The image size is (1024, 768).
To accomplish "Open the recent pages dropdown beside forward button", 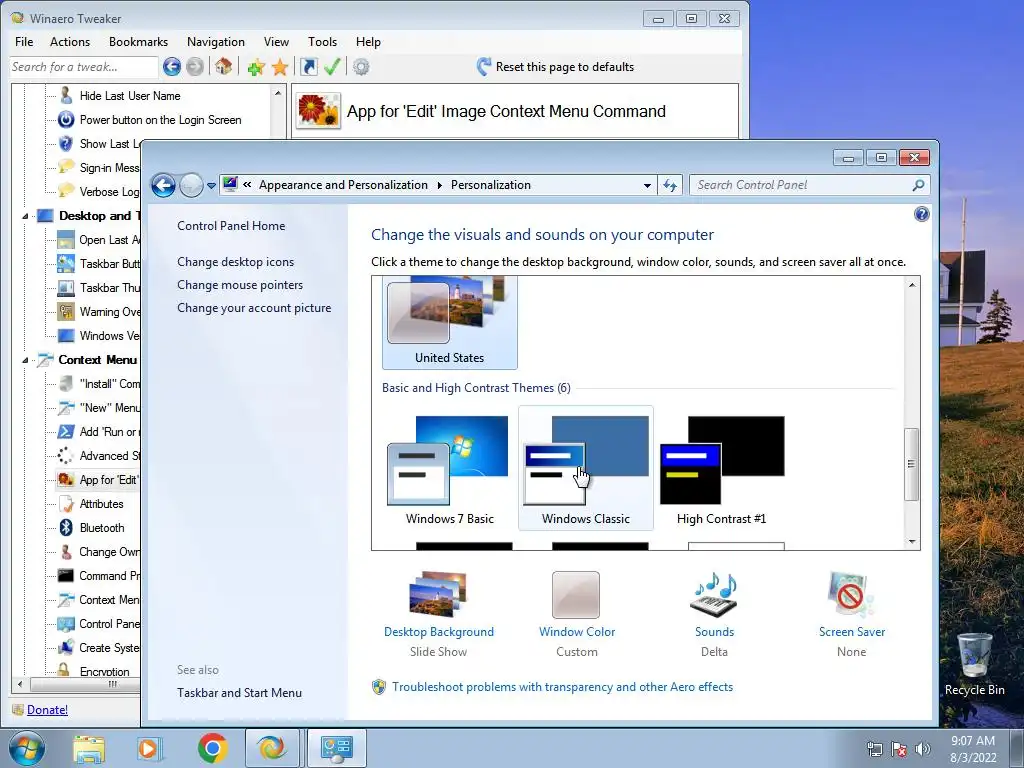I will (x=211, y=186).
